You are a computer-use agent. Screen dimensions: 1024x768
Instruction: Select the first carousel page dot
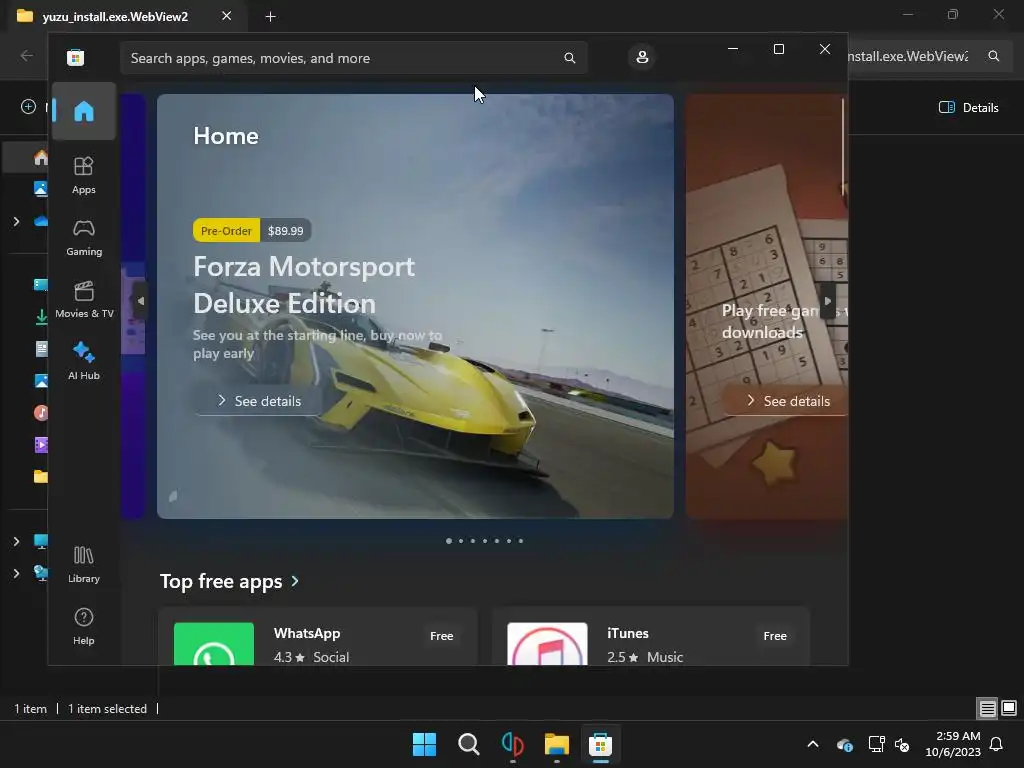coord(449,541)
